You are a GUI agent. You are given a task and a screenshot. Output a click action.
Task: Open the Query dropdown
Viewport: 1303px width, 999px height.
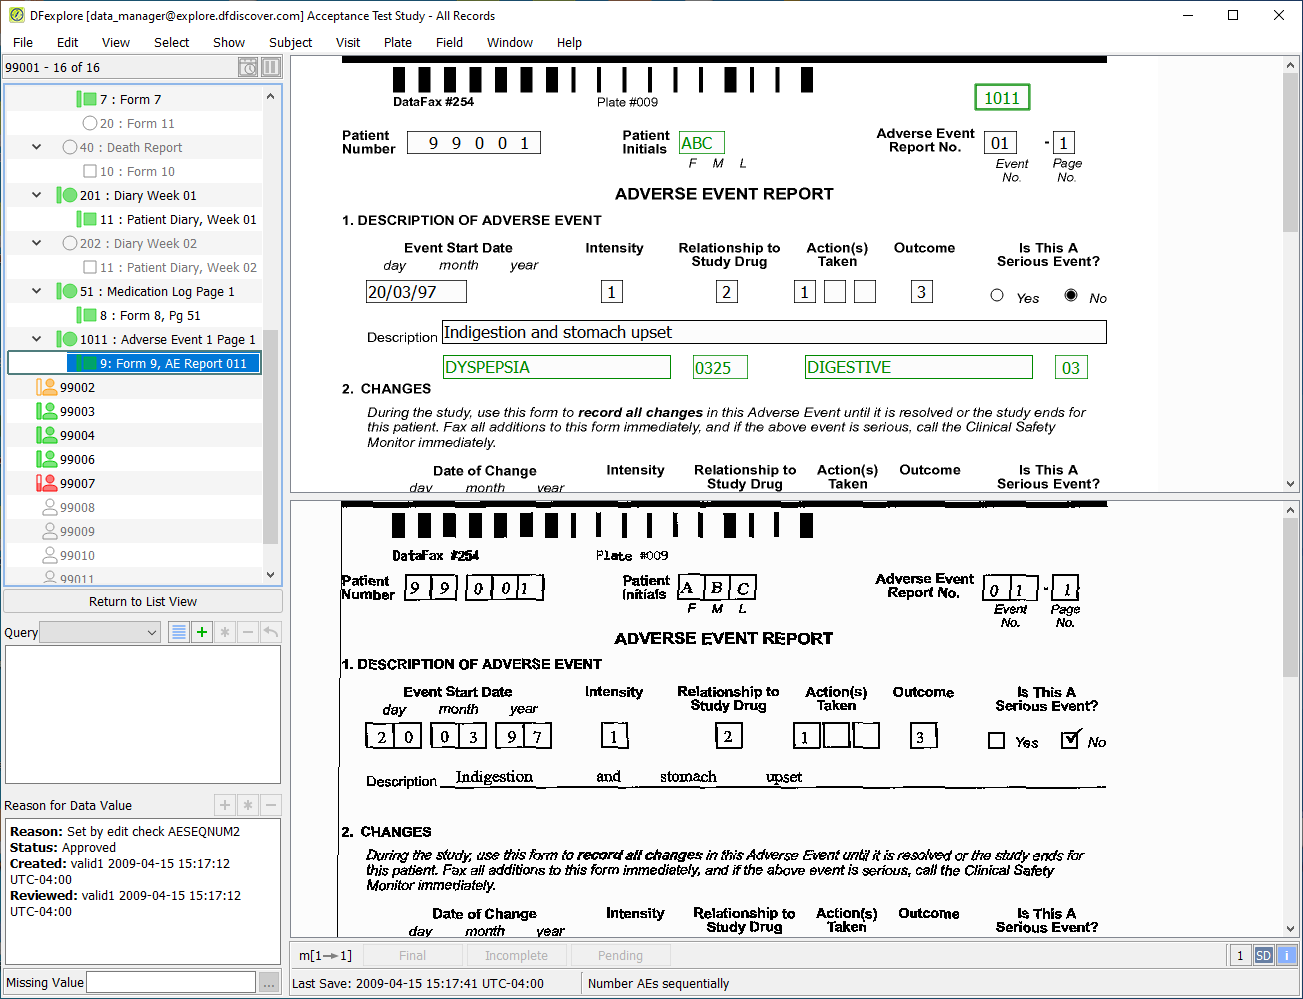point(100,632)
